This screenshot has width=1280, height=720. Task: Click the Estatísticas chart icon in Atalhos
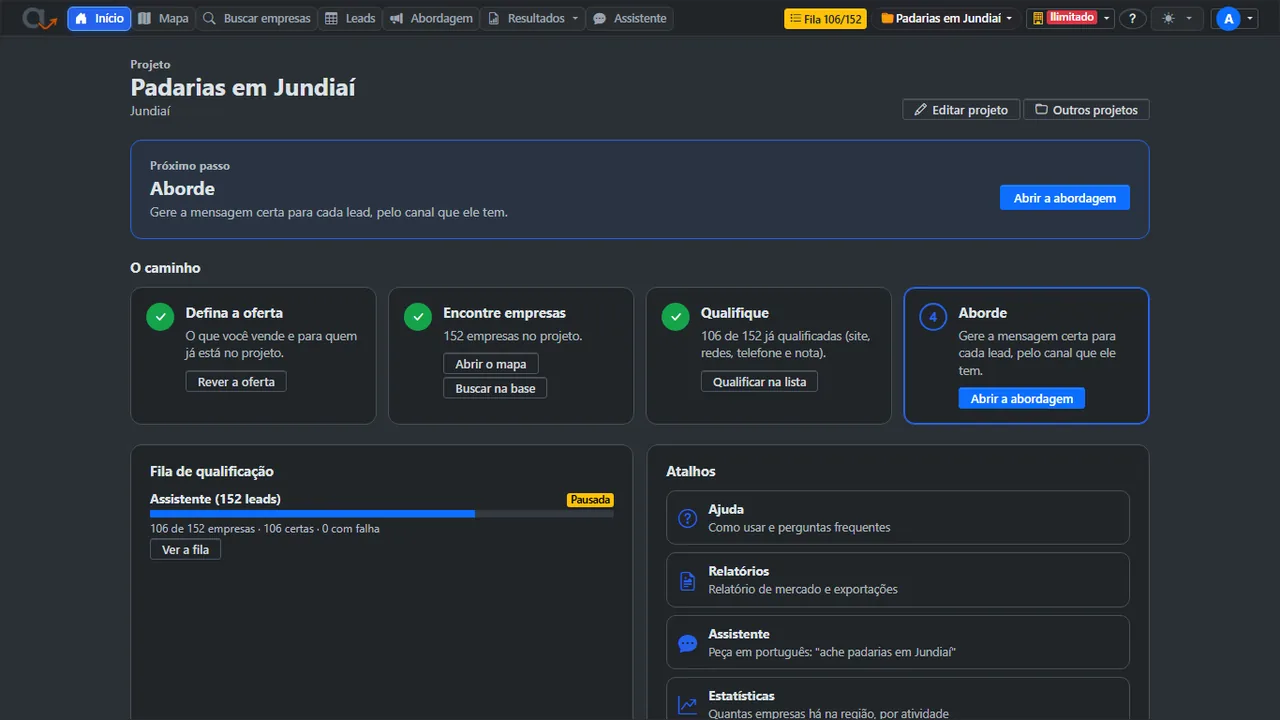(x=687, y=705)
